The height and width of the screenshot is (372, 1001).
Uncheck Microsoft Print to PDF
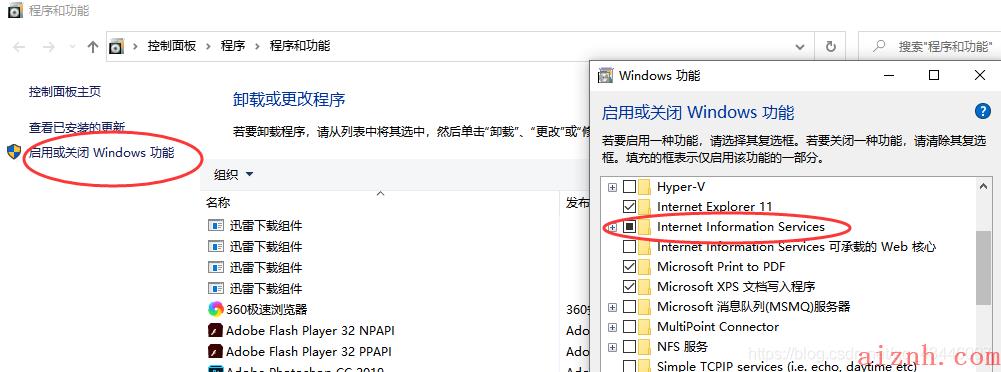click(629, 266)
